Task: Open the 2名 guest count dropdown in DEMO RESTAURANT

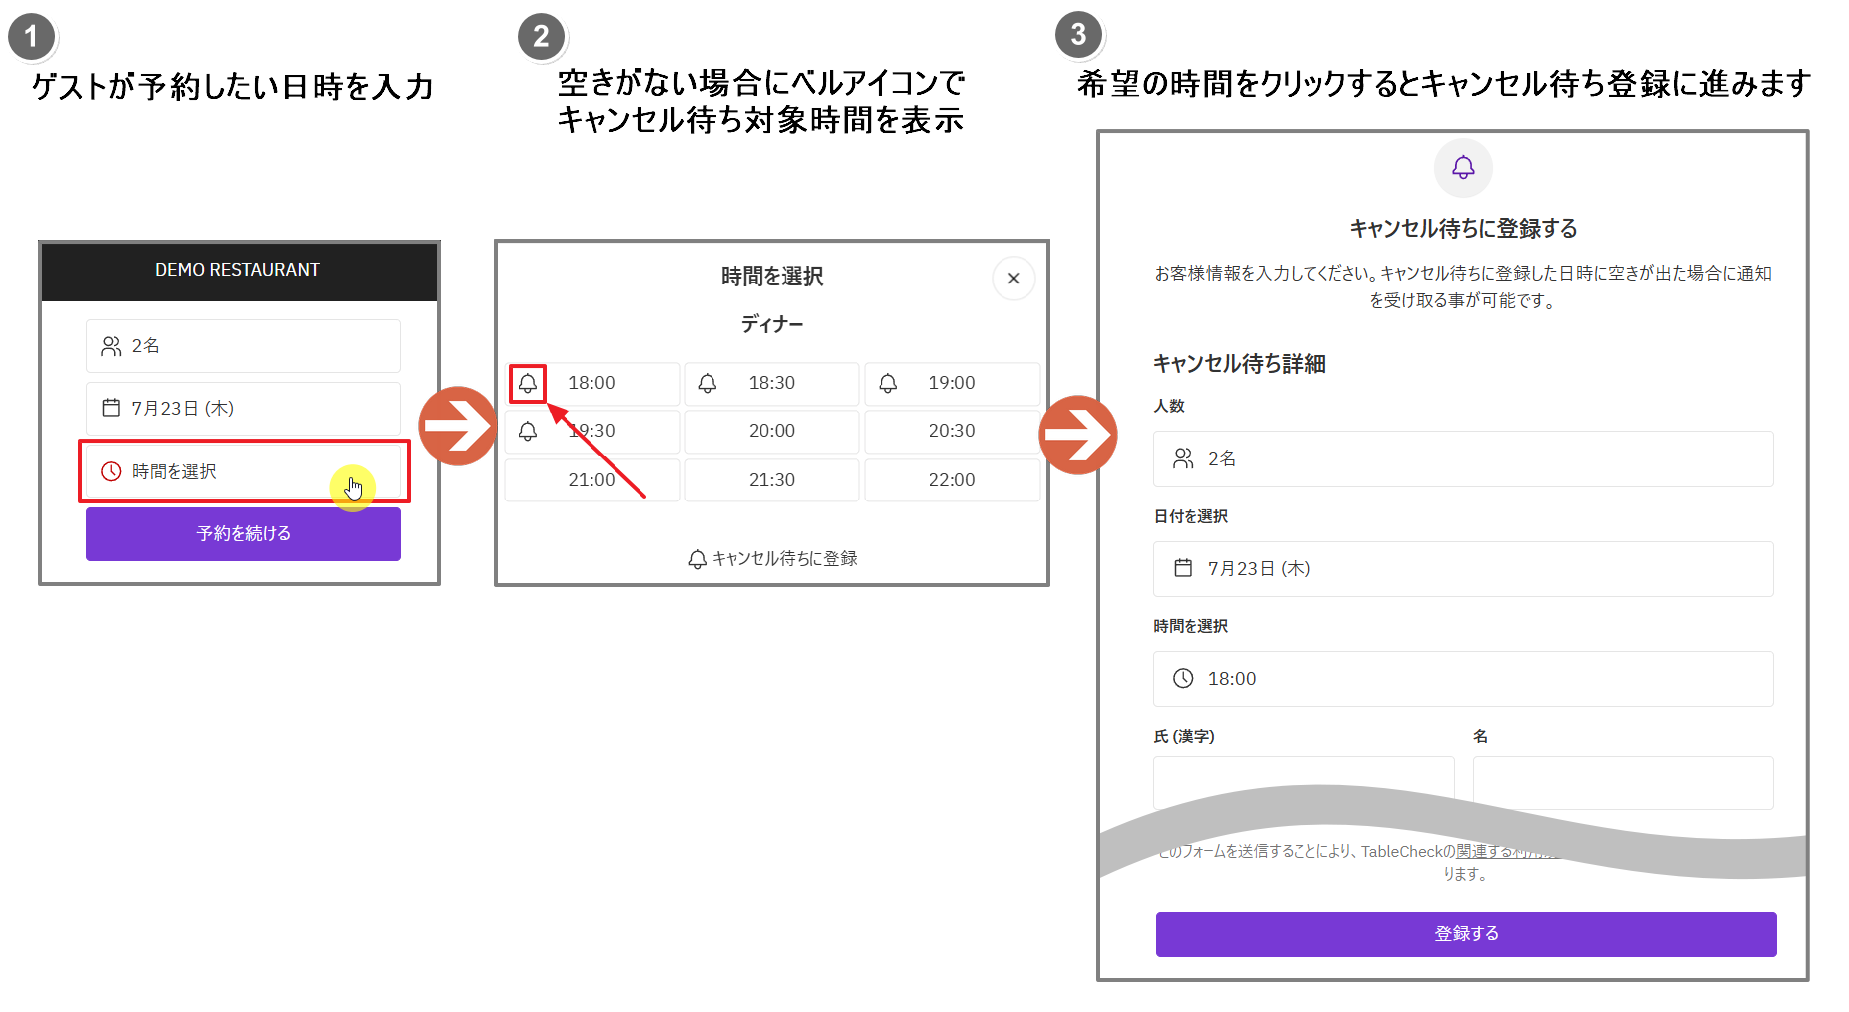Action: [x=243, y=346]
